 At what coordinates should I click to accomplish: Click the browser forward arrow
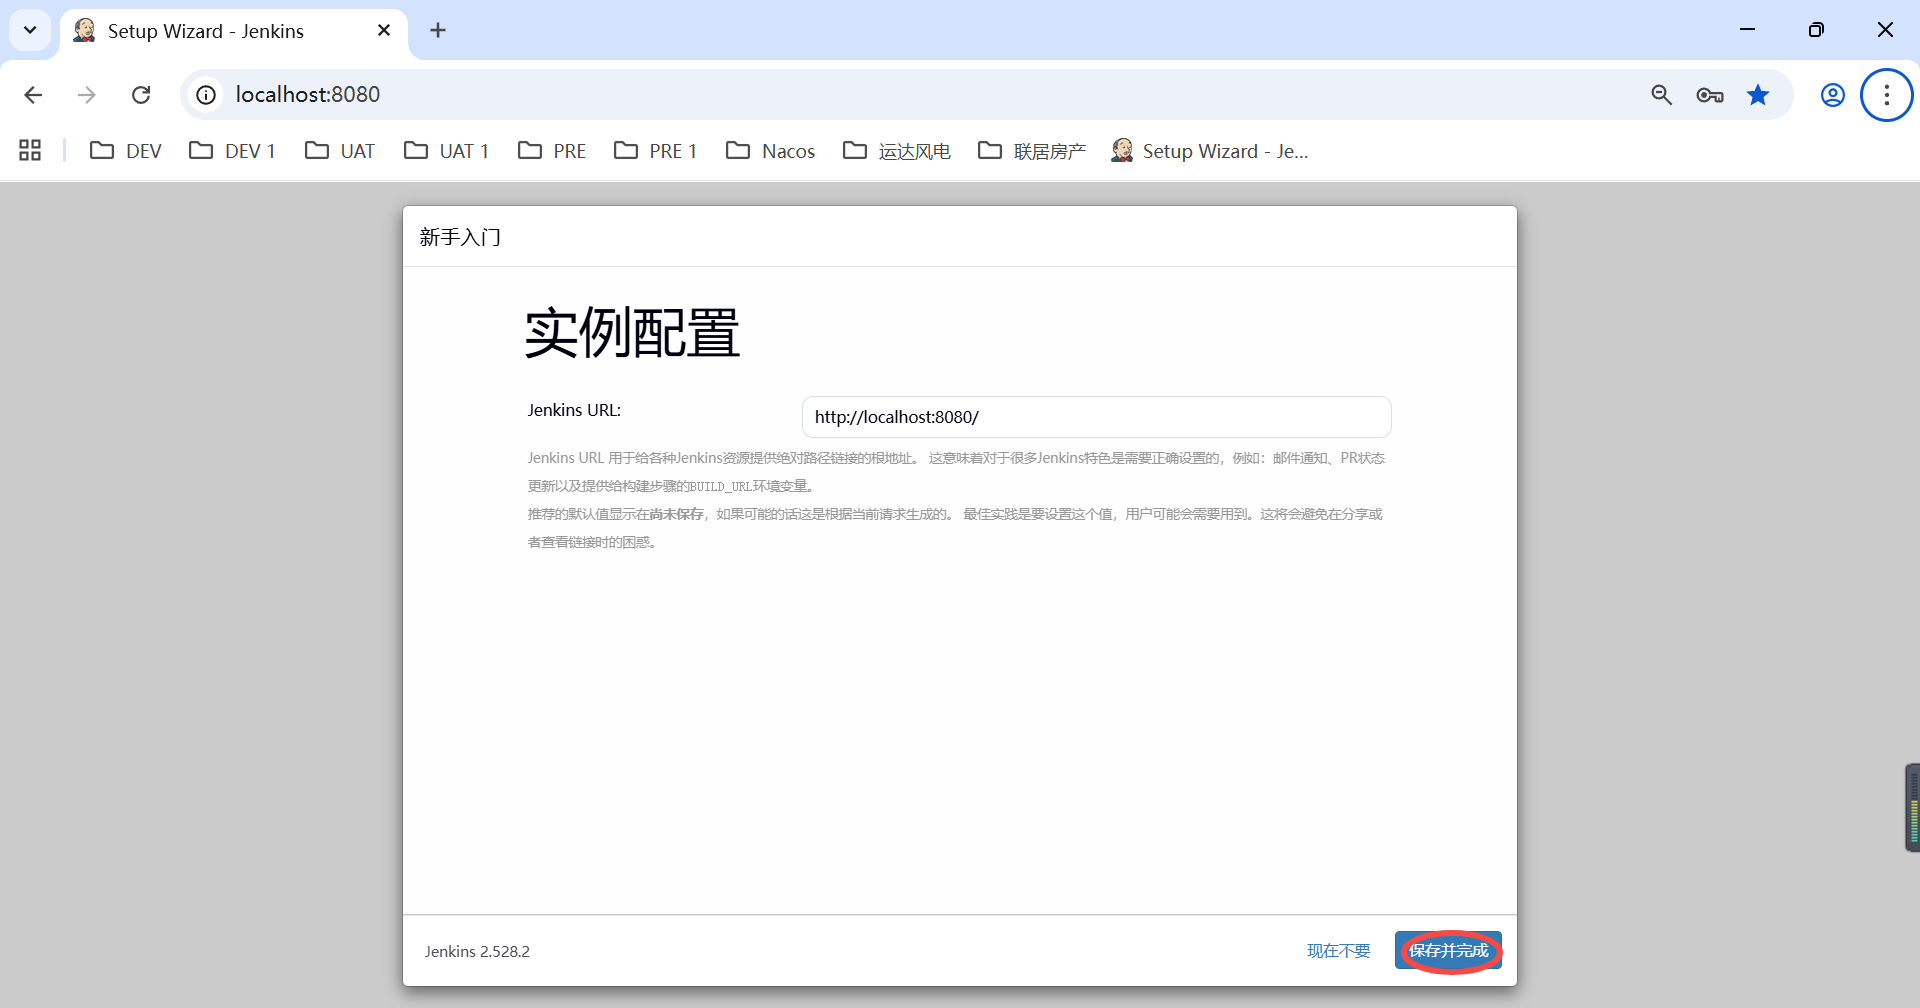[87, 95]
